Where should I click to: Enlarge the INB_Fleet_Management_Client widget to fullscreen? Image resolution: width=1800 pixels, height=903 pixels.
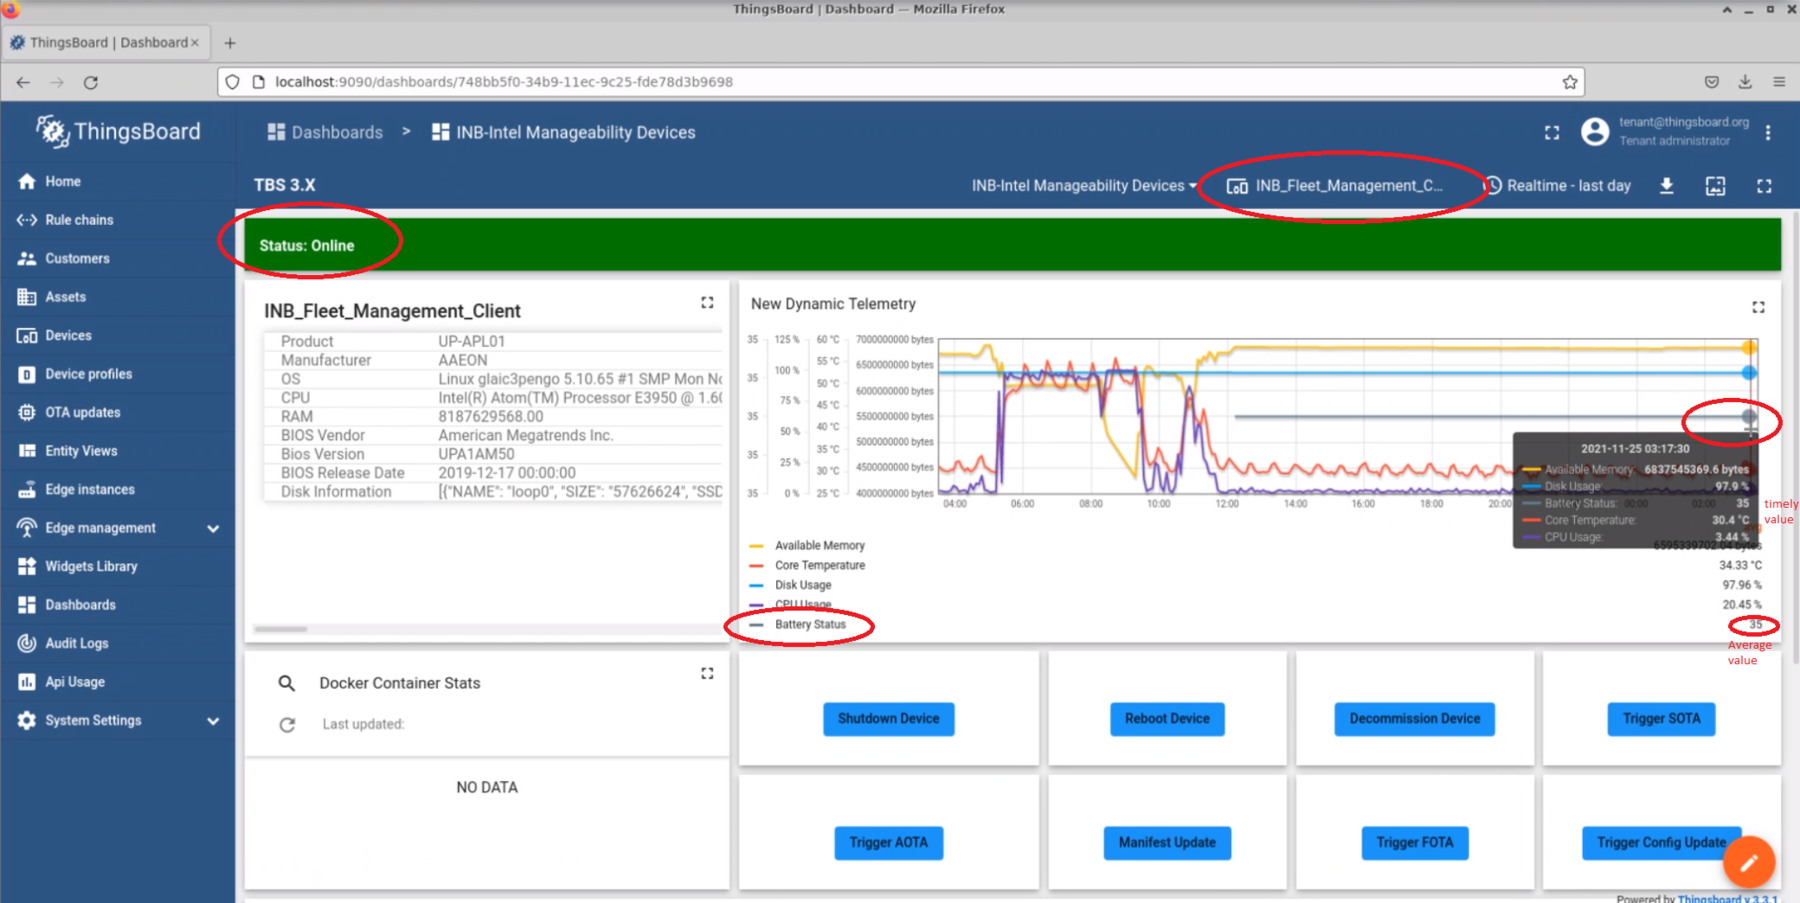pos(707,303)
